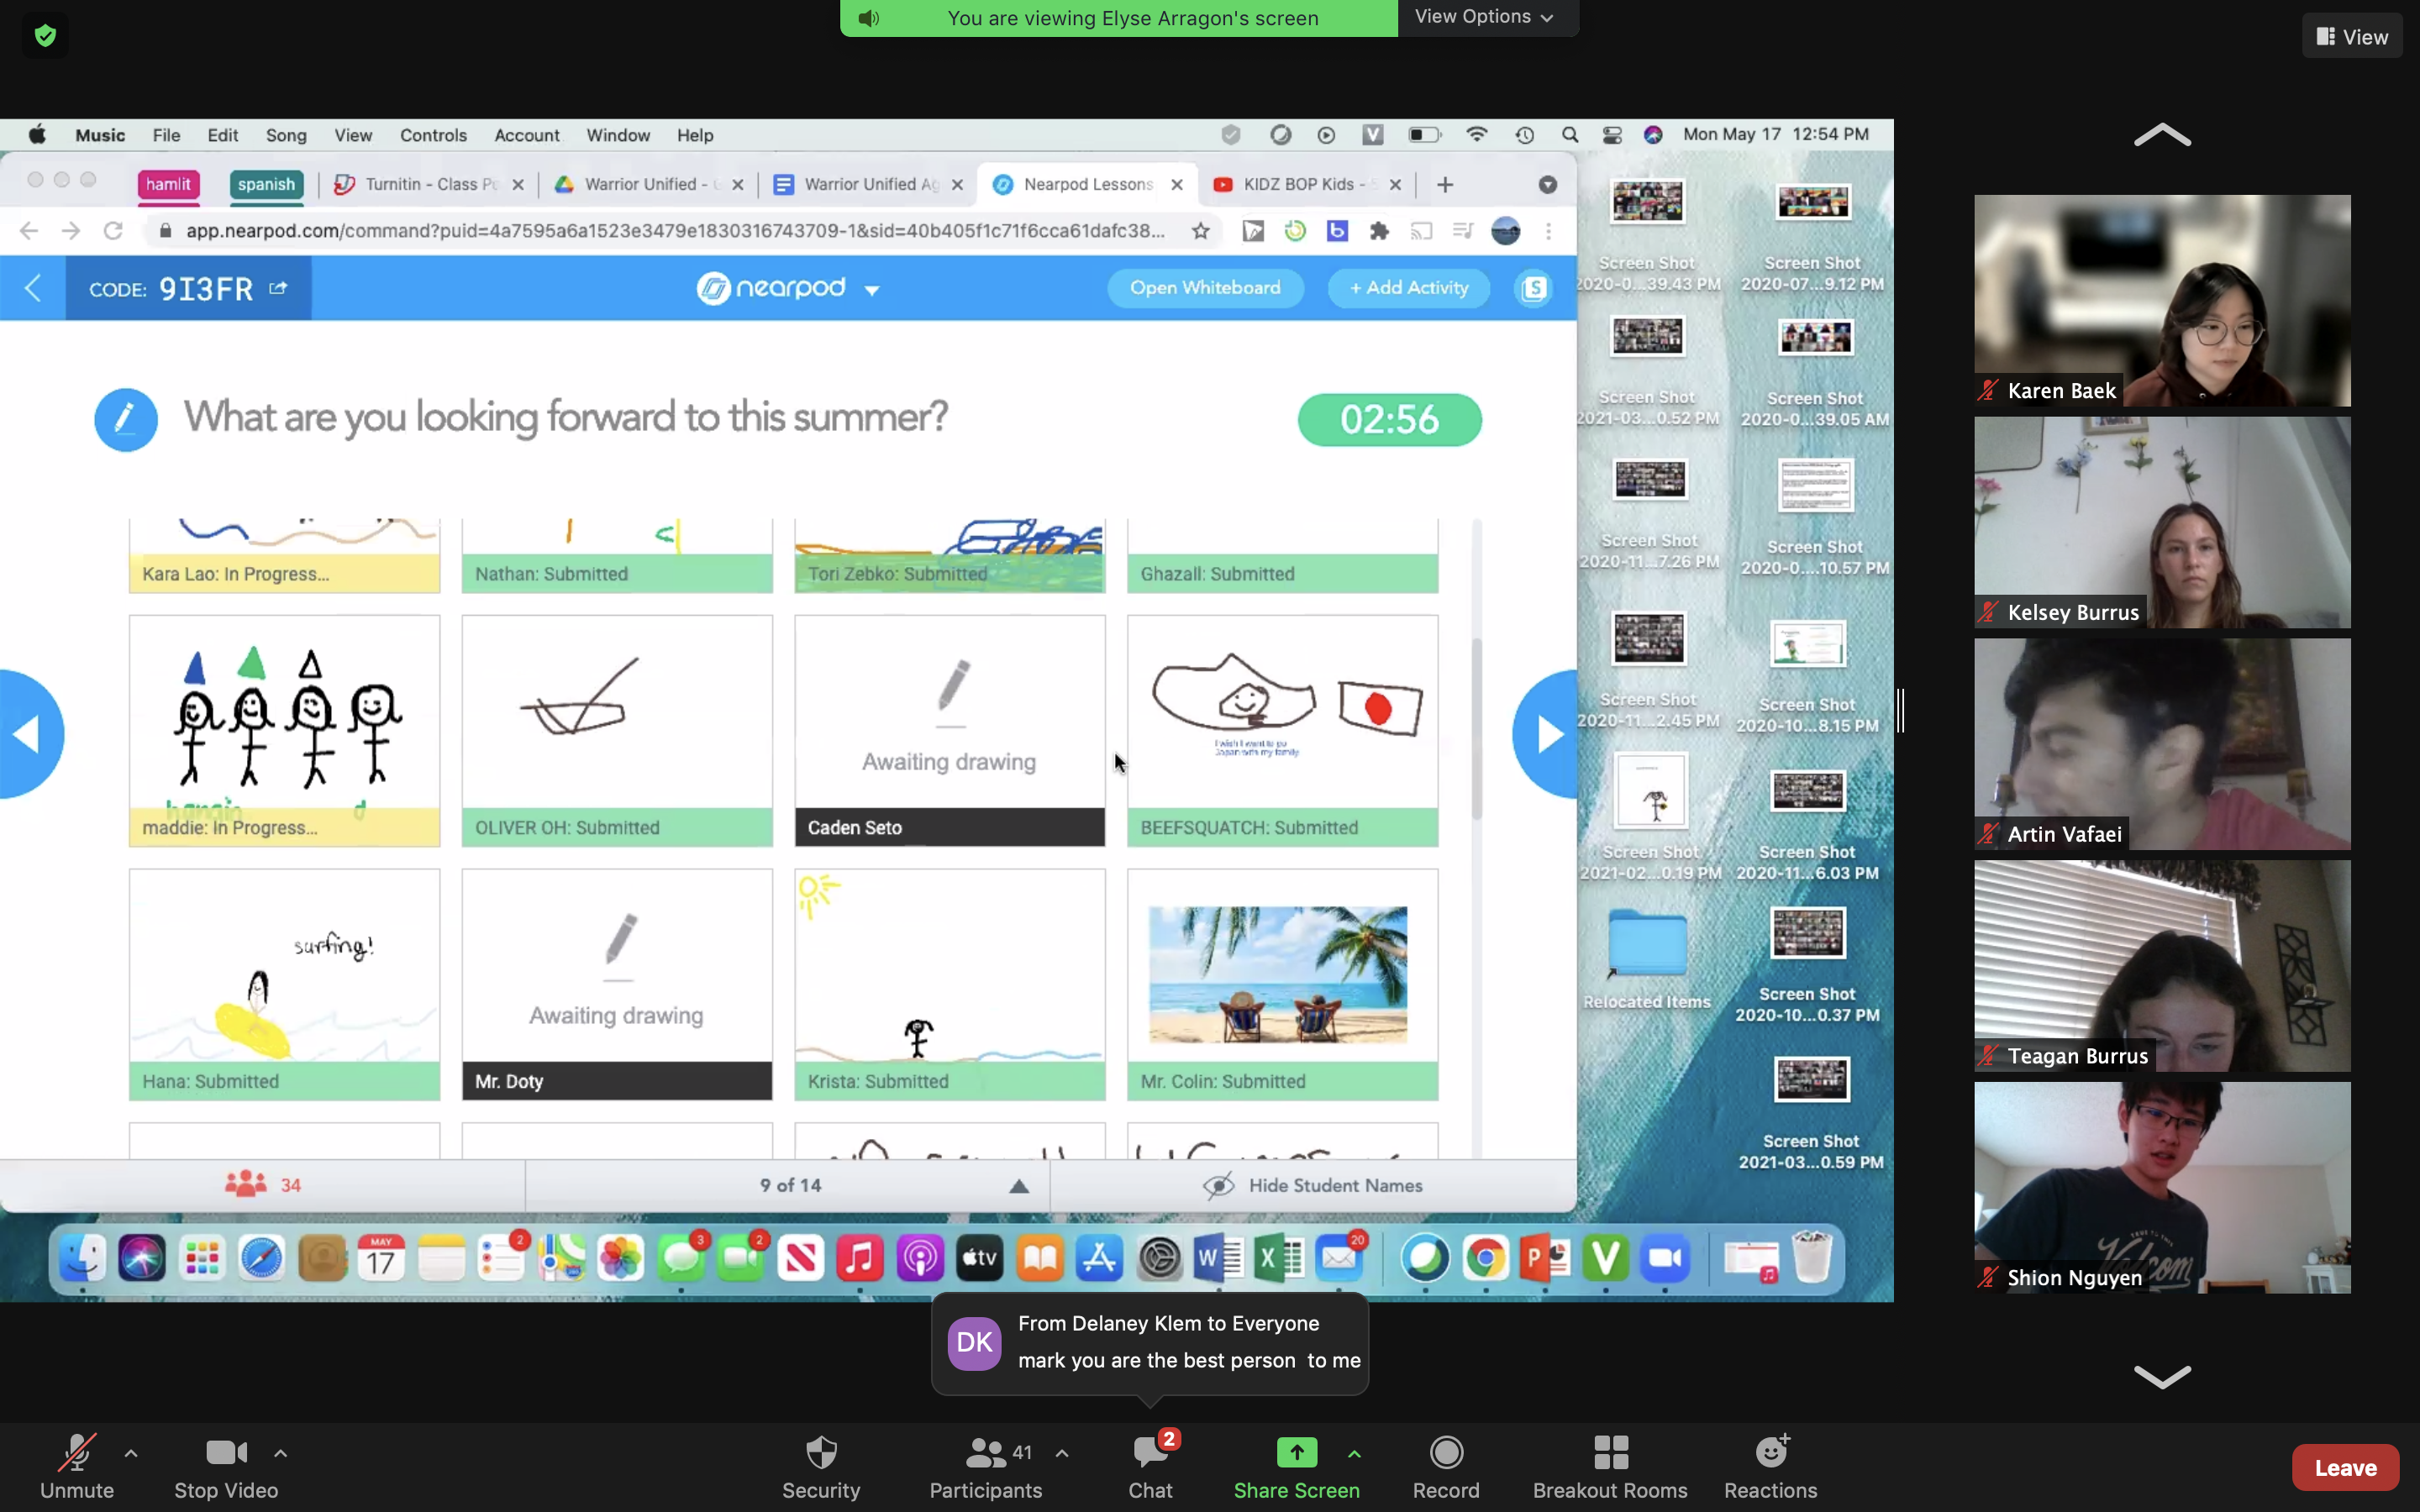Click the 02:56 timer pill
Screen dimensions: 2420x1512
coord(1389,420)
